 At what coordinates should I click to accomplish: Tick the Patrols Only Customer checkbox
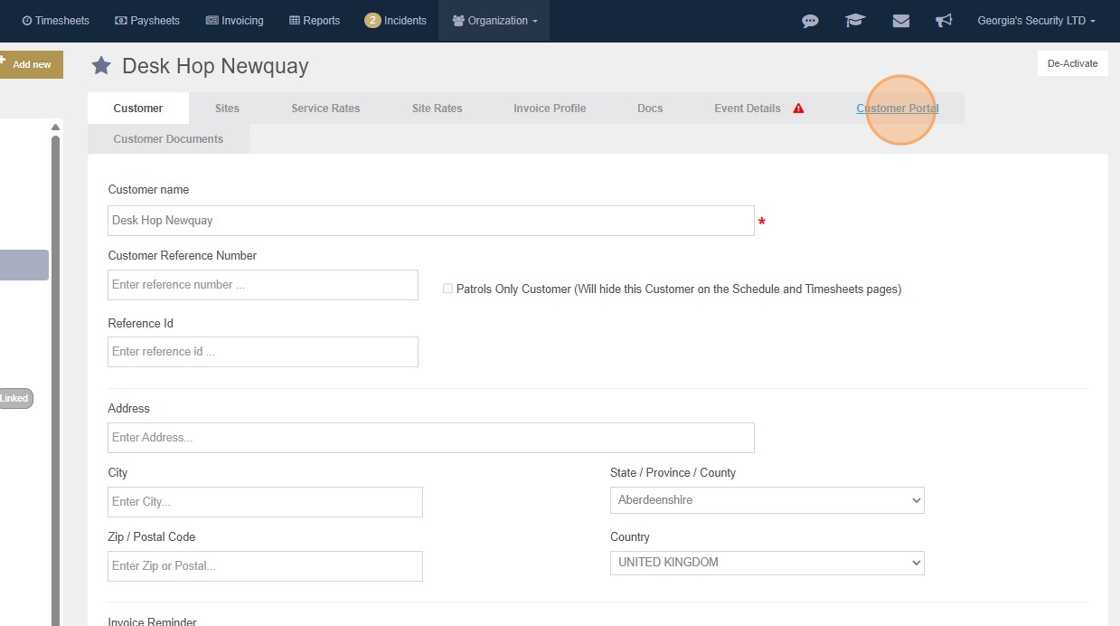pyautogui.click(x=448, y=289)
